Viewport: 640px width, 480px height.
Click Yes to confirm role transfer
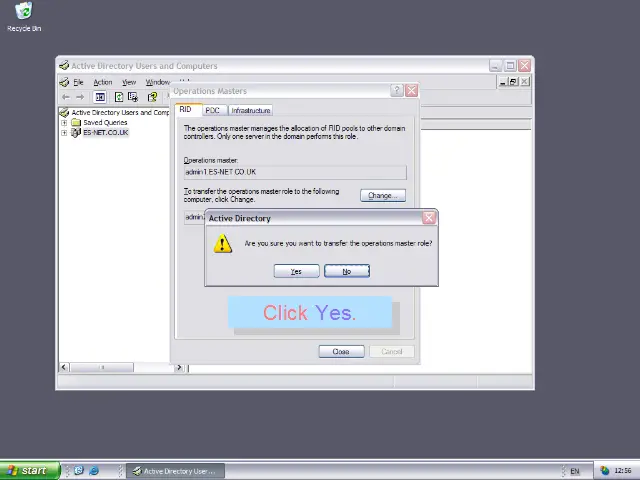pos(296,271)
